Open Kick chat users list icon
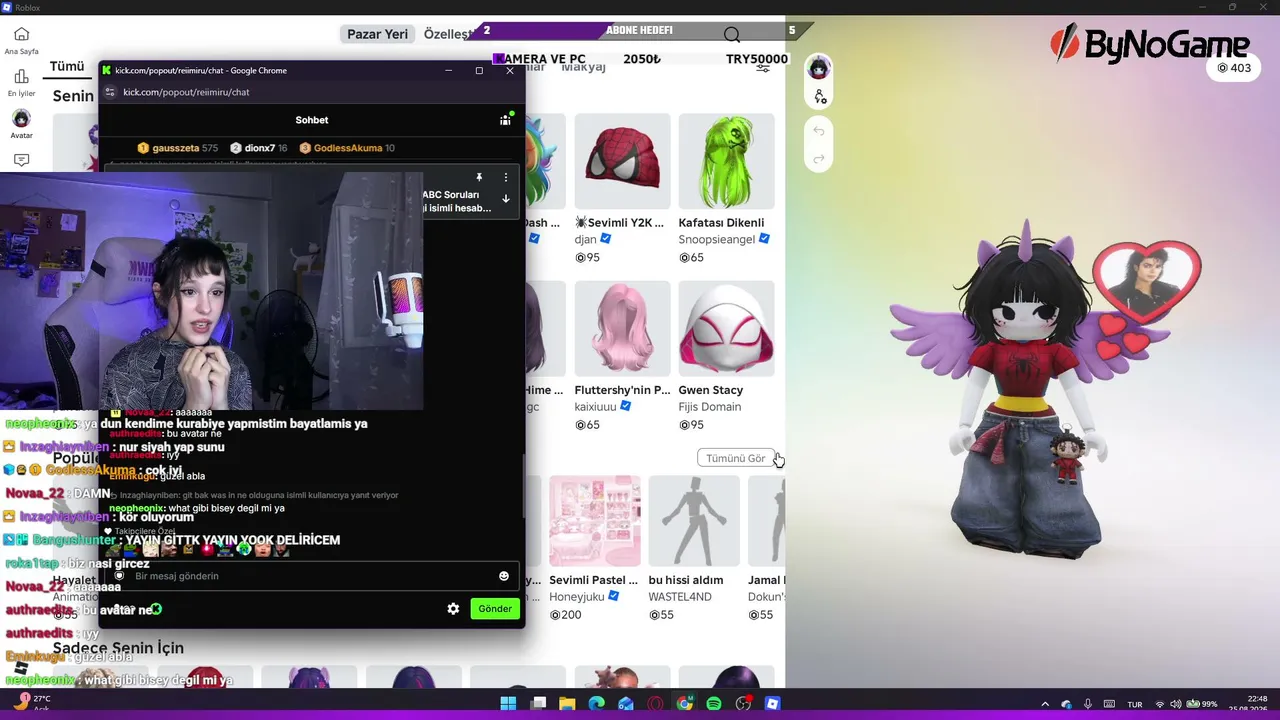 pos(505,120)
